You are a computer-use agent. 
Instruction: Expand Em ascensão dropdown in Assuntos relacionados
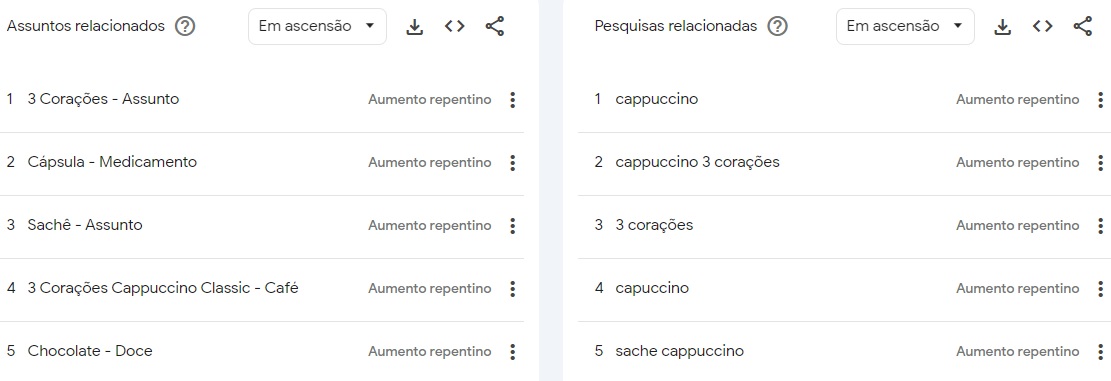coord(317,27)
